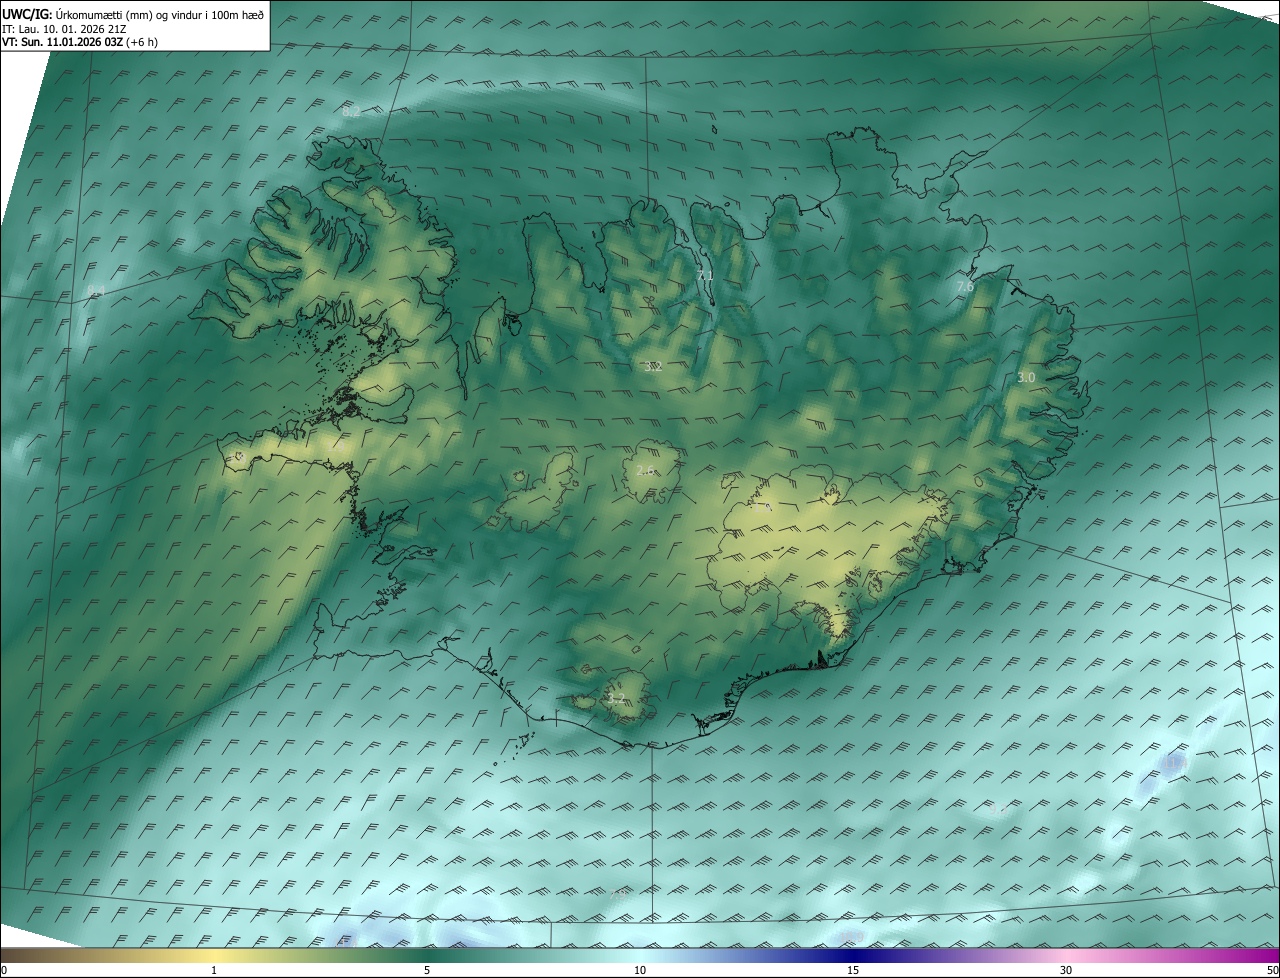Click the 8.2 value label north of Westfjords
This screenshot has height=978, width=1280.
[x=351, y=111]
